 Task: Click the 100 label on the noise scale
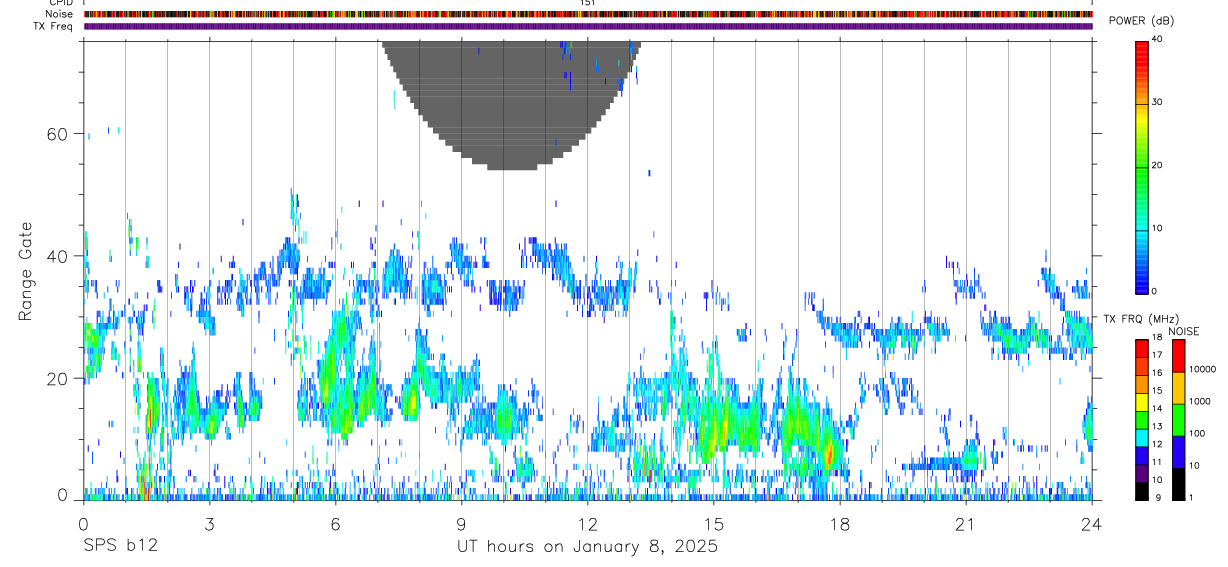(1195, 433)
